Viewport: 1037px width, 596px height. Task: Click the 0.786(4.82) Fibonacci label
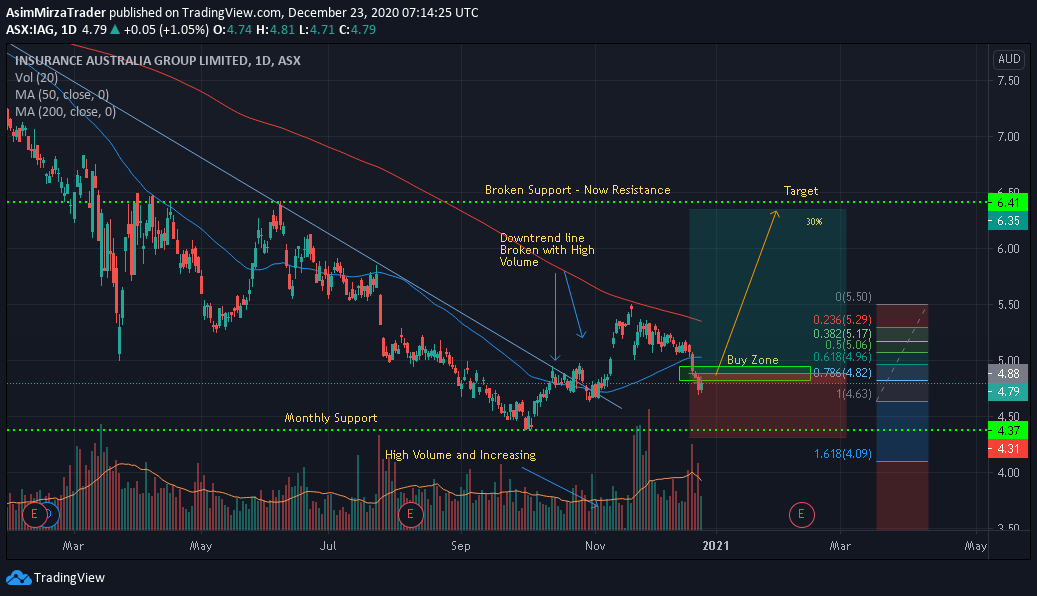pos(843,372)
